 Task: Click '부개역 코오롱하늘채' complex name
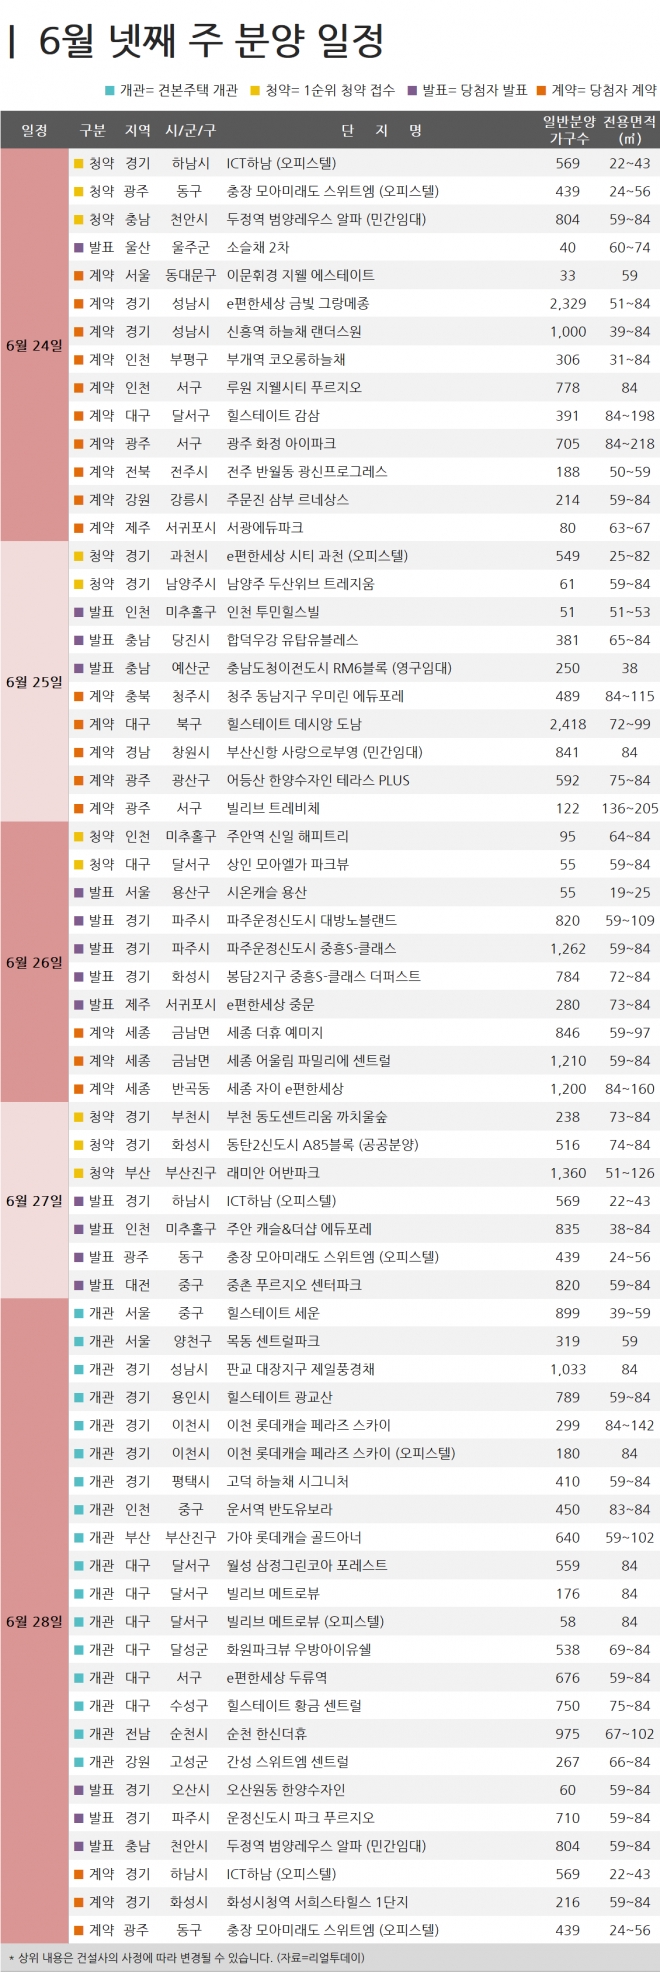pos(286,359)
